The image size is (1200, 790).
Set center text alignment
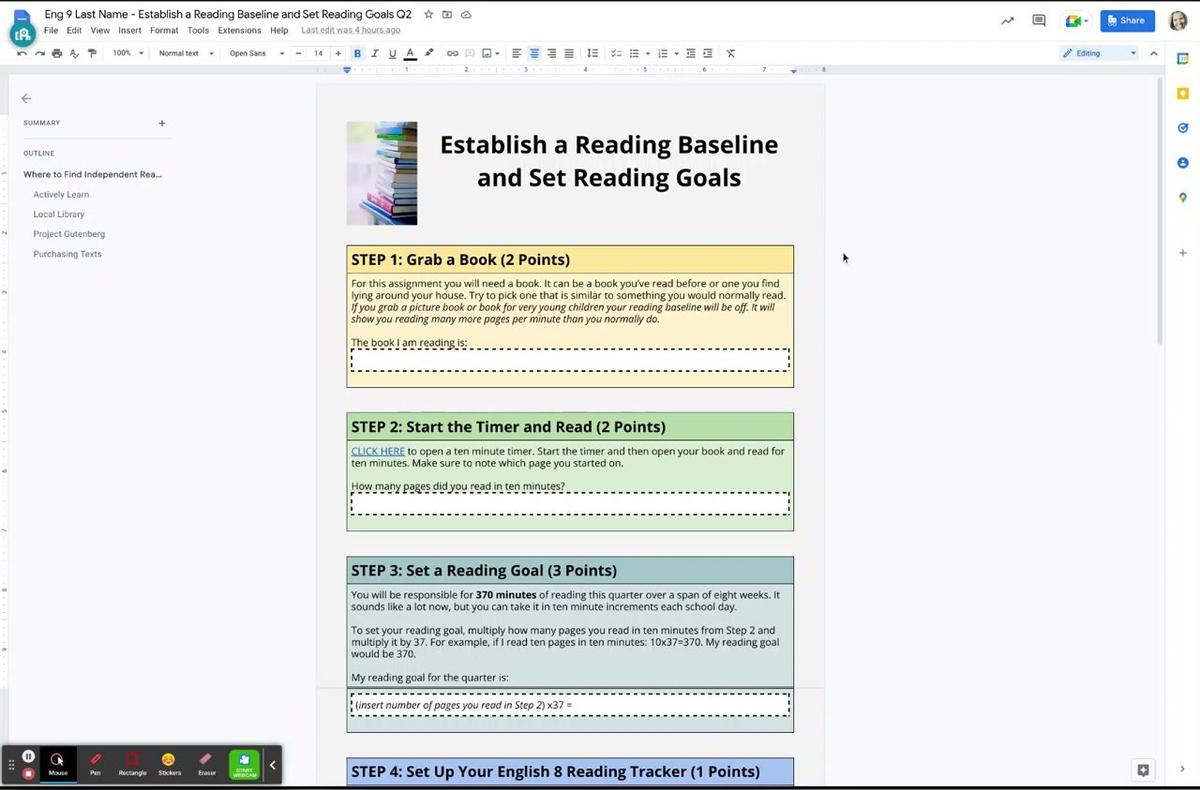534,53
